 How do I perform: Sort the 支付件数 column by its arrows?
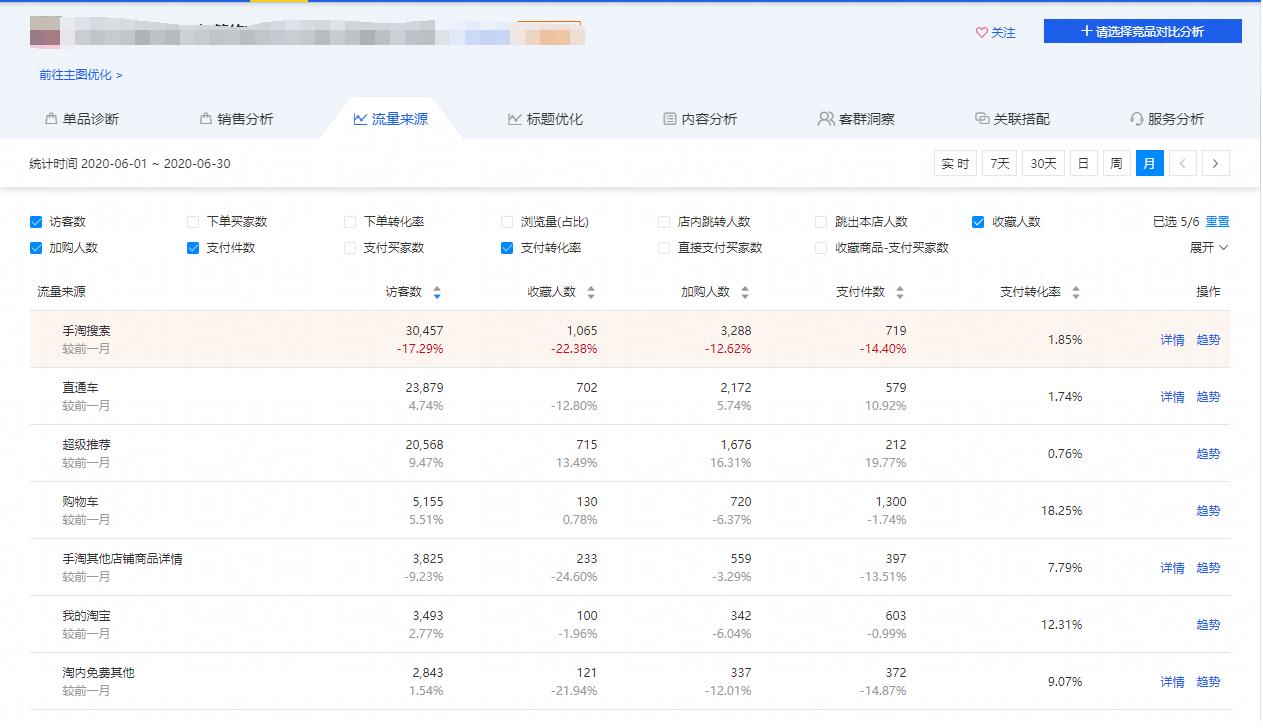(x=900, y=292)
